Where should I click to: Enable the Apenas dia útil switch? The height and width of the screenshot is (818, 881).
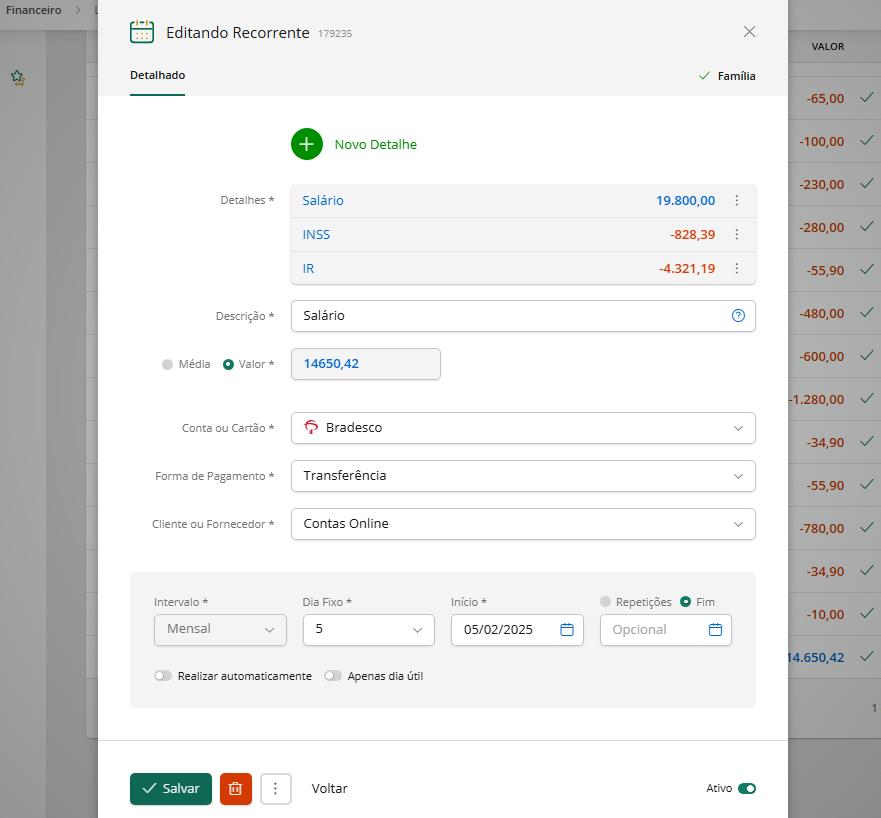[333, 676]
